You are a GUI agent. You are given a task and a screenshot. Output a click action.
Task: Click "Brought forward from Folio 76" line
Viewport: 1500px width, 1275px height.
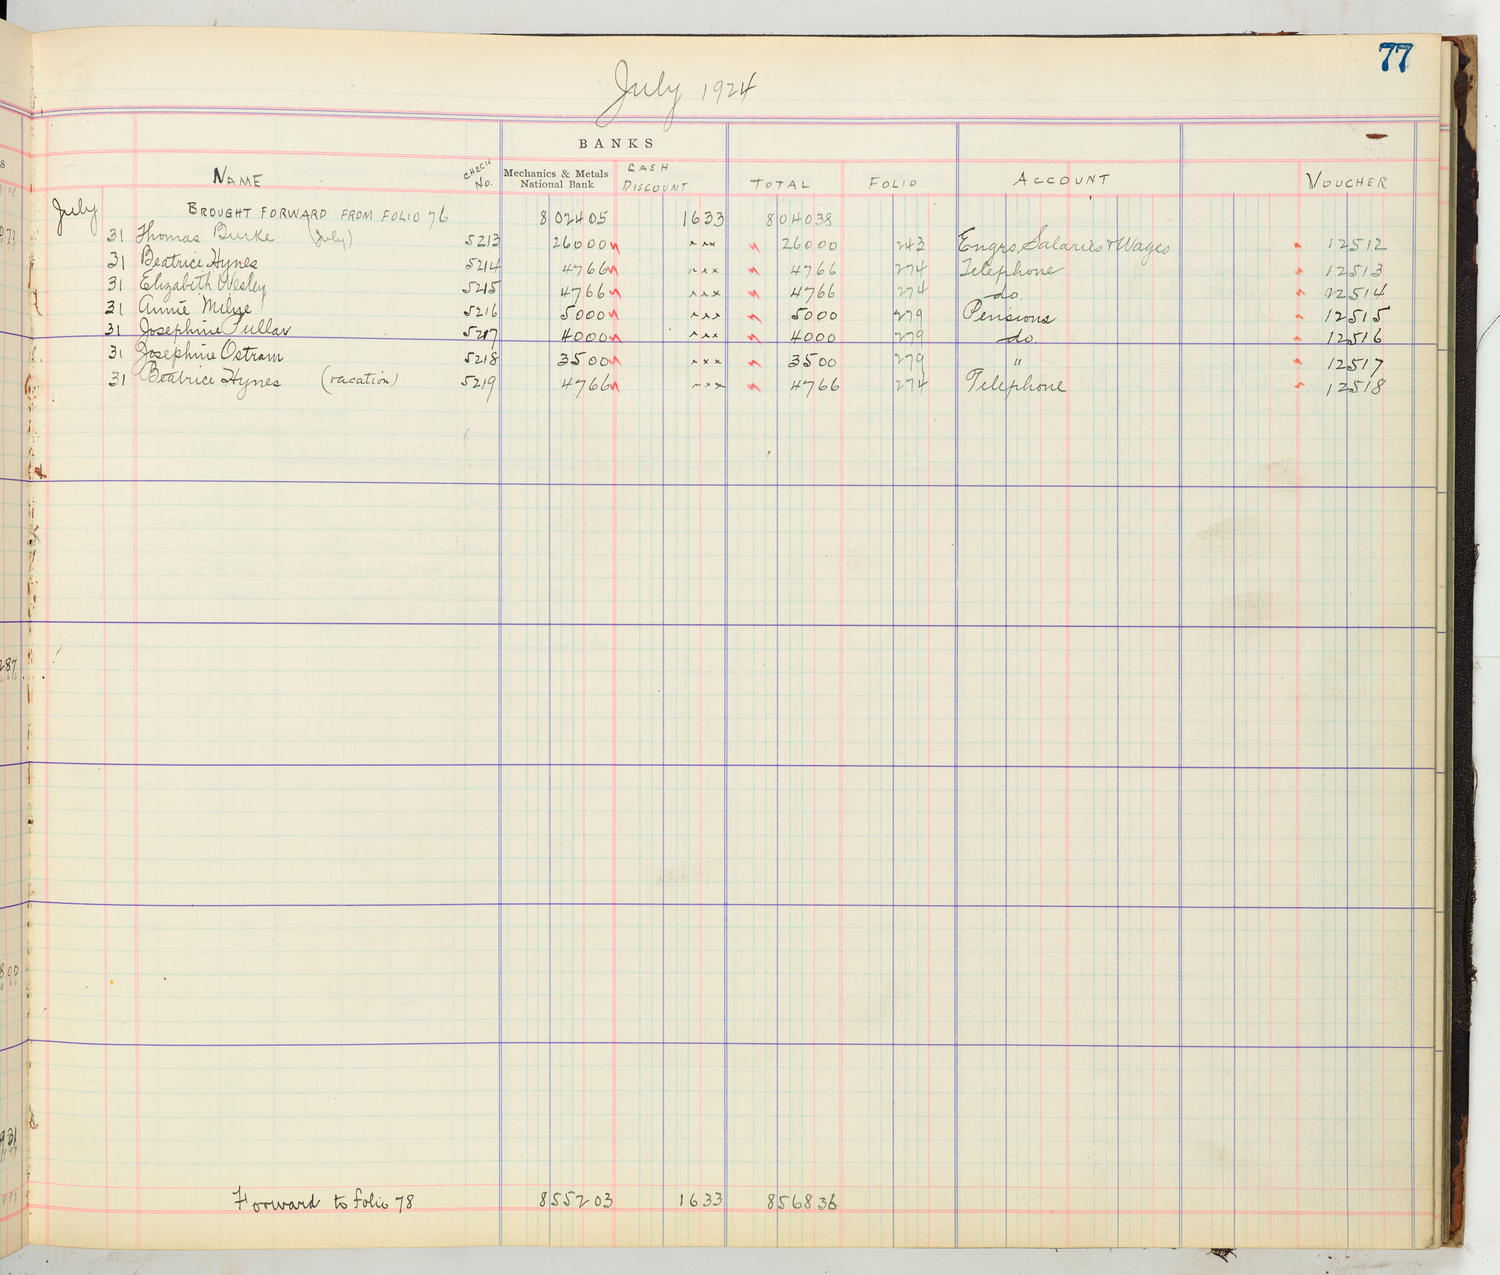[318, 214]
